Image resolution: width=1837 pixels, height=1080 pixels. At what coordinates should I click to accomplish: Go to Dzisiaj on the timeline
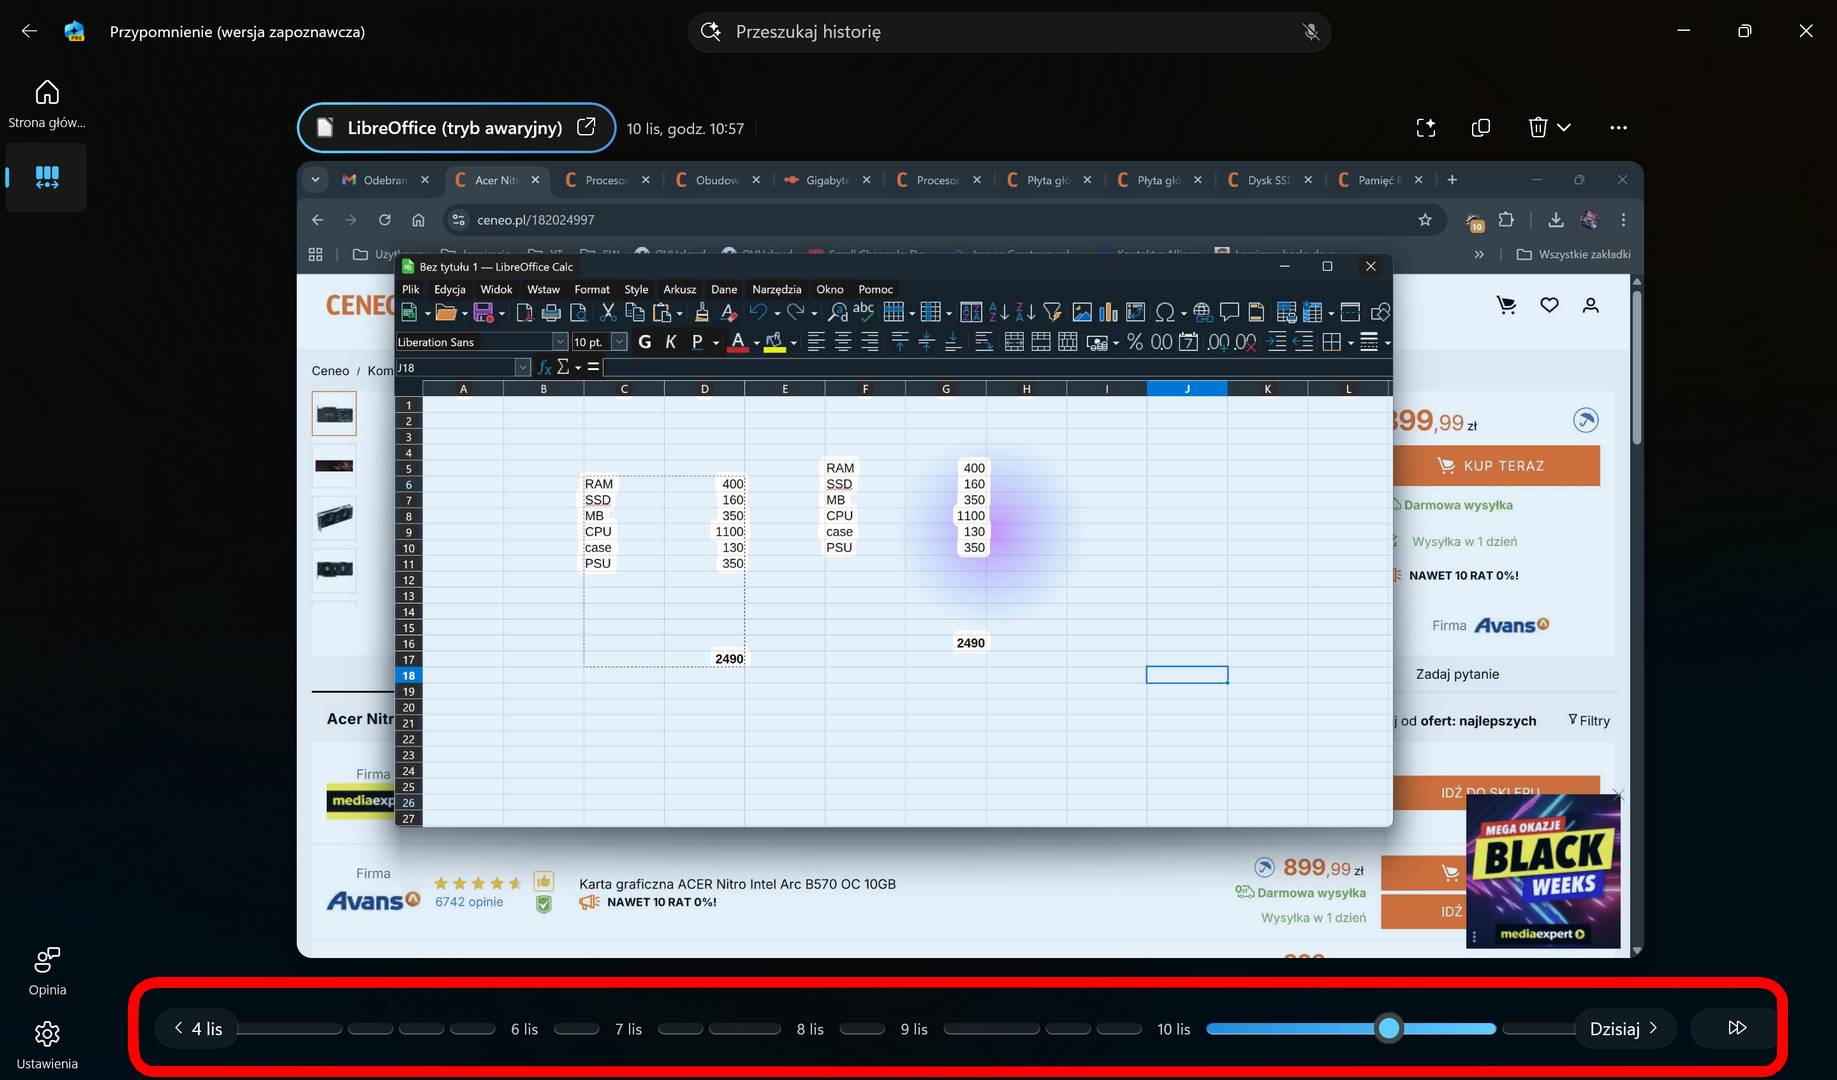[1624, 1029]
